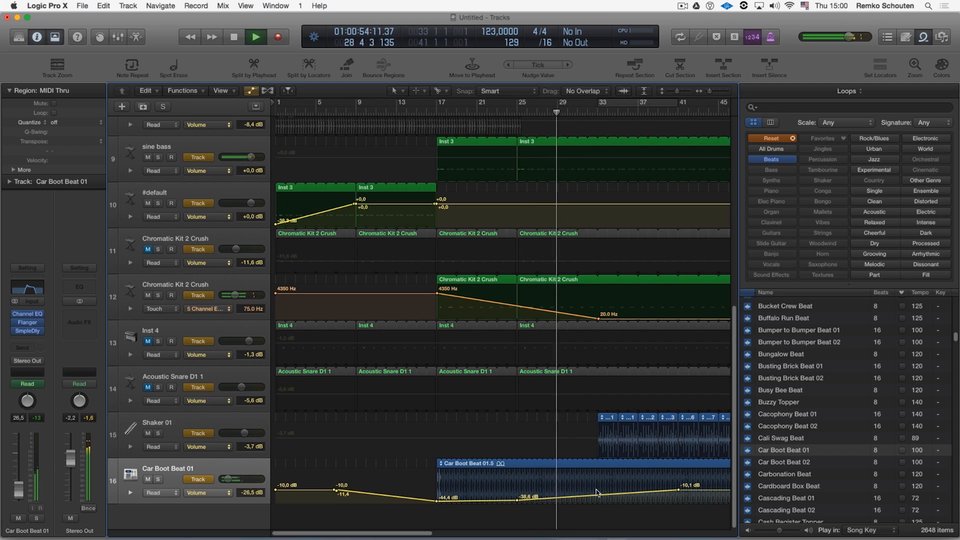960x540 pixels.
Task: Open the tracks area View dropdown
Action: [224, 91]
